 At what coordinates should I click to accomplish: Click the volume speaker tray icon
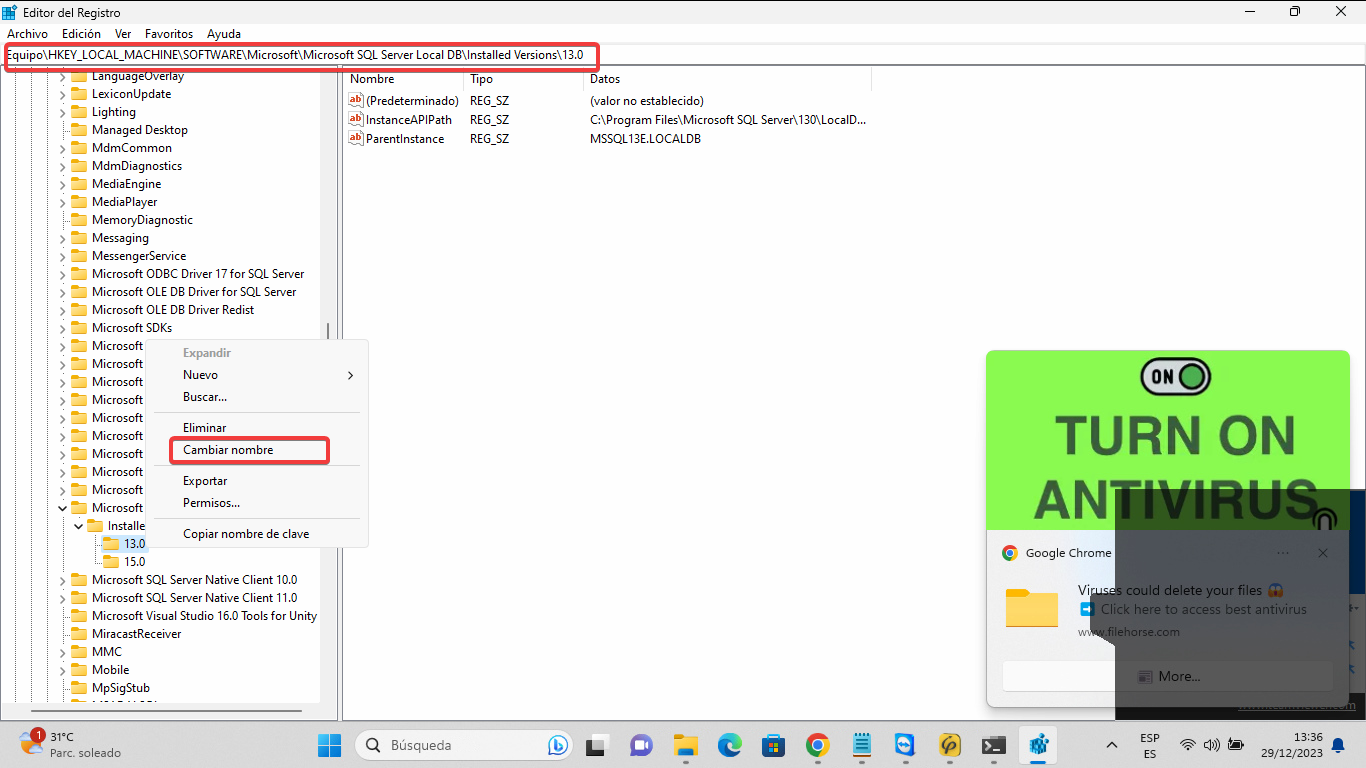(x=1212, y=745)
